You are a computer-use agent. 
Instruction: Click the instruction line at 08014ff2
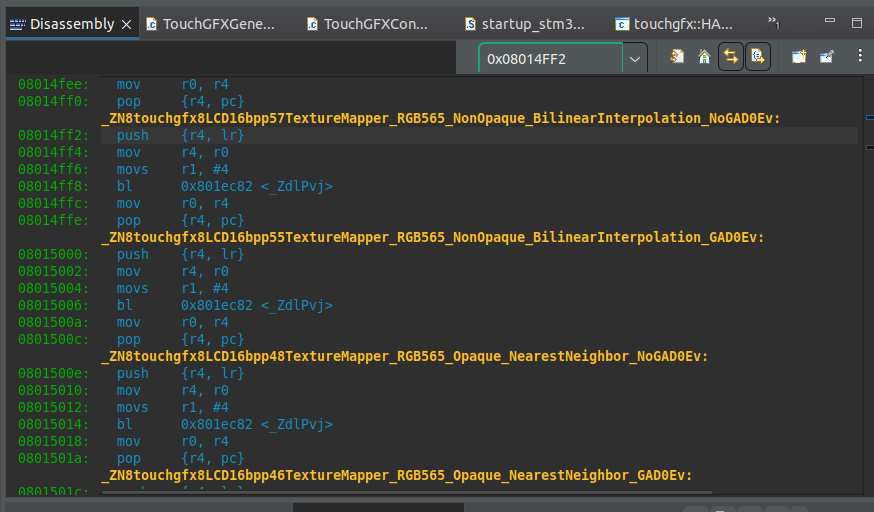tap(479, 135)
